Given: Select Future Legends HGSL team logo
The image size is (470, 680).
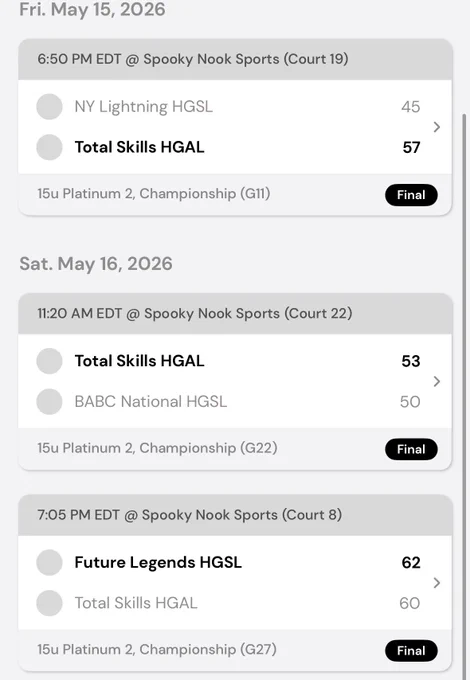Looking at the screenshot, I should (49, 562).
